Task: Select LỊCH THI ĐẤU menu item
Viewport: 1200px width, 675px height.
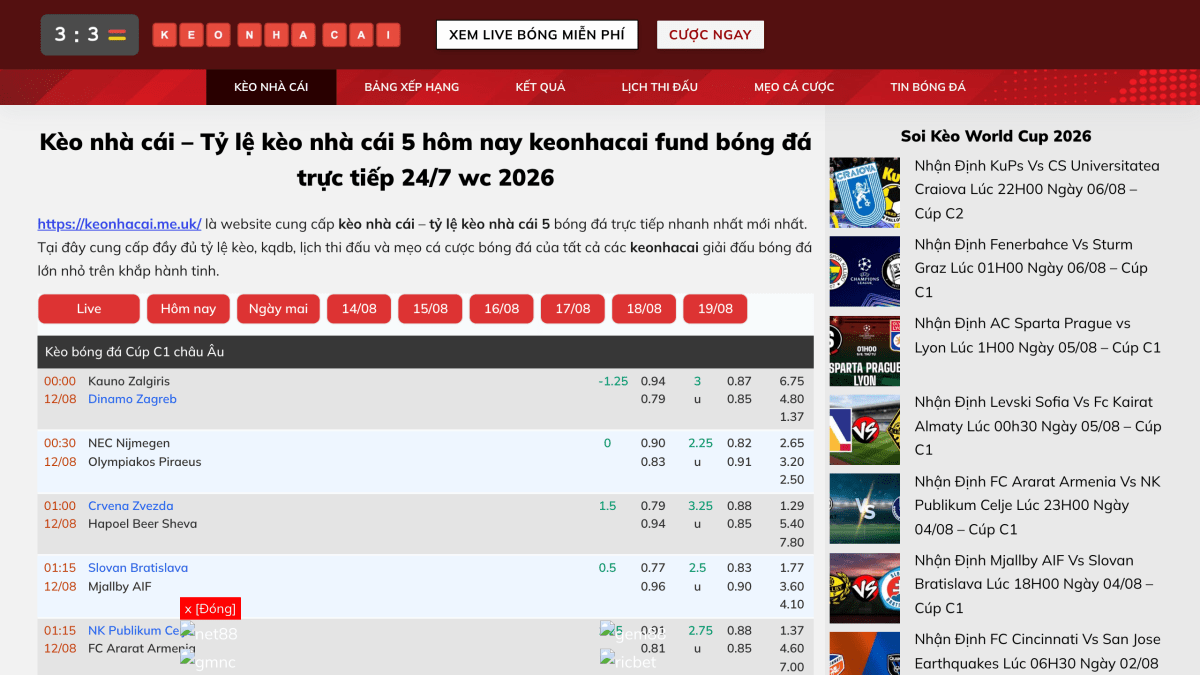Action: pyautogui.click(x=659, y=87)
